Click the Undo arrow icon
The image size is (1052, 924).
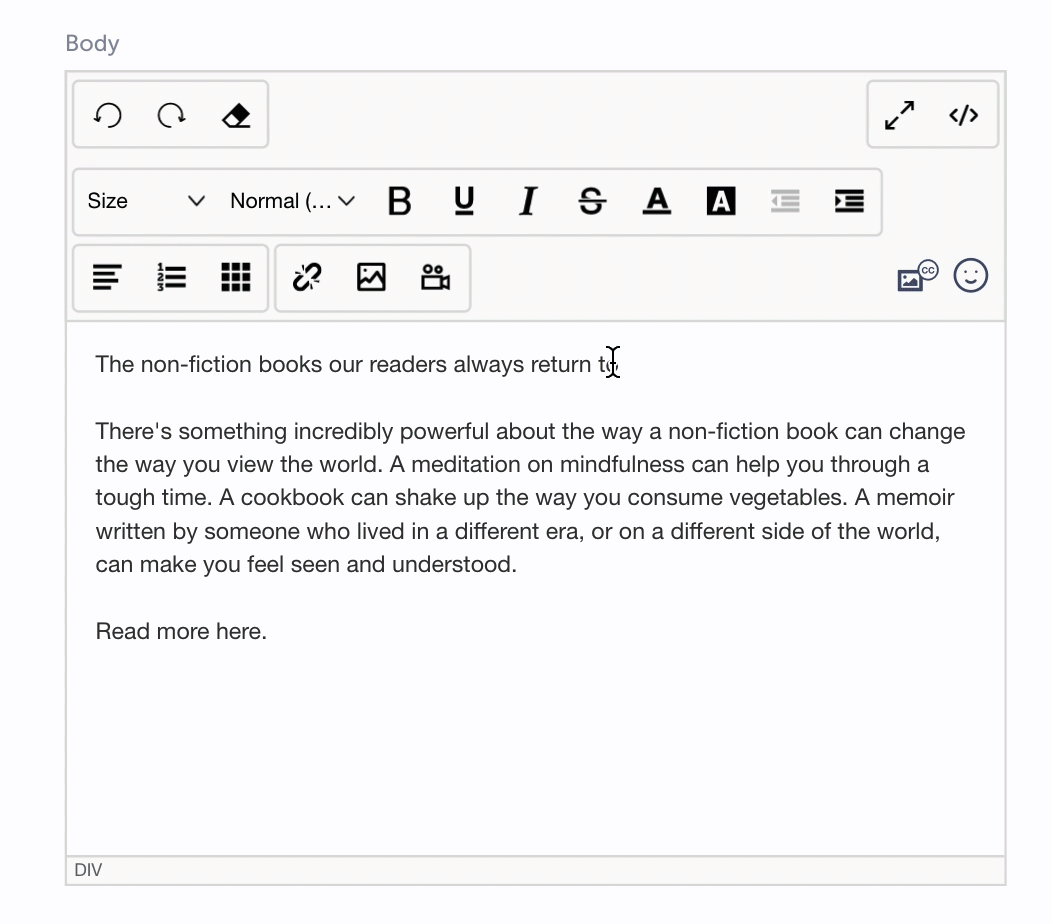point(108,116)
